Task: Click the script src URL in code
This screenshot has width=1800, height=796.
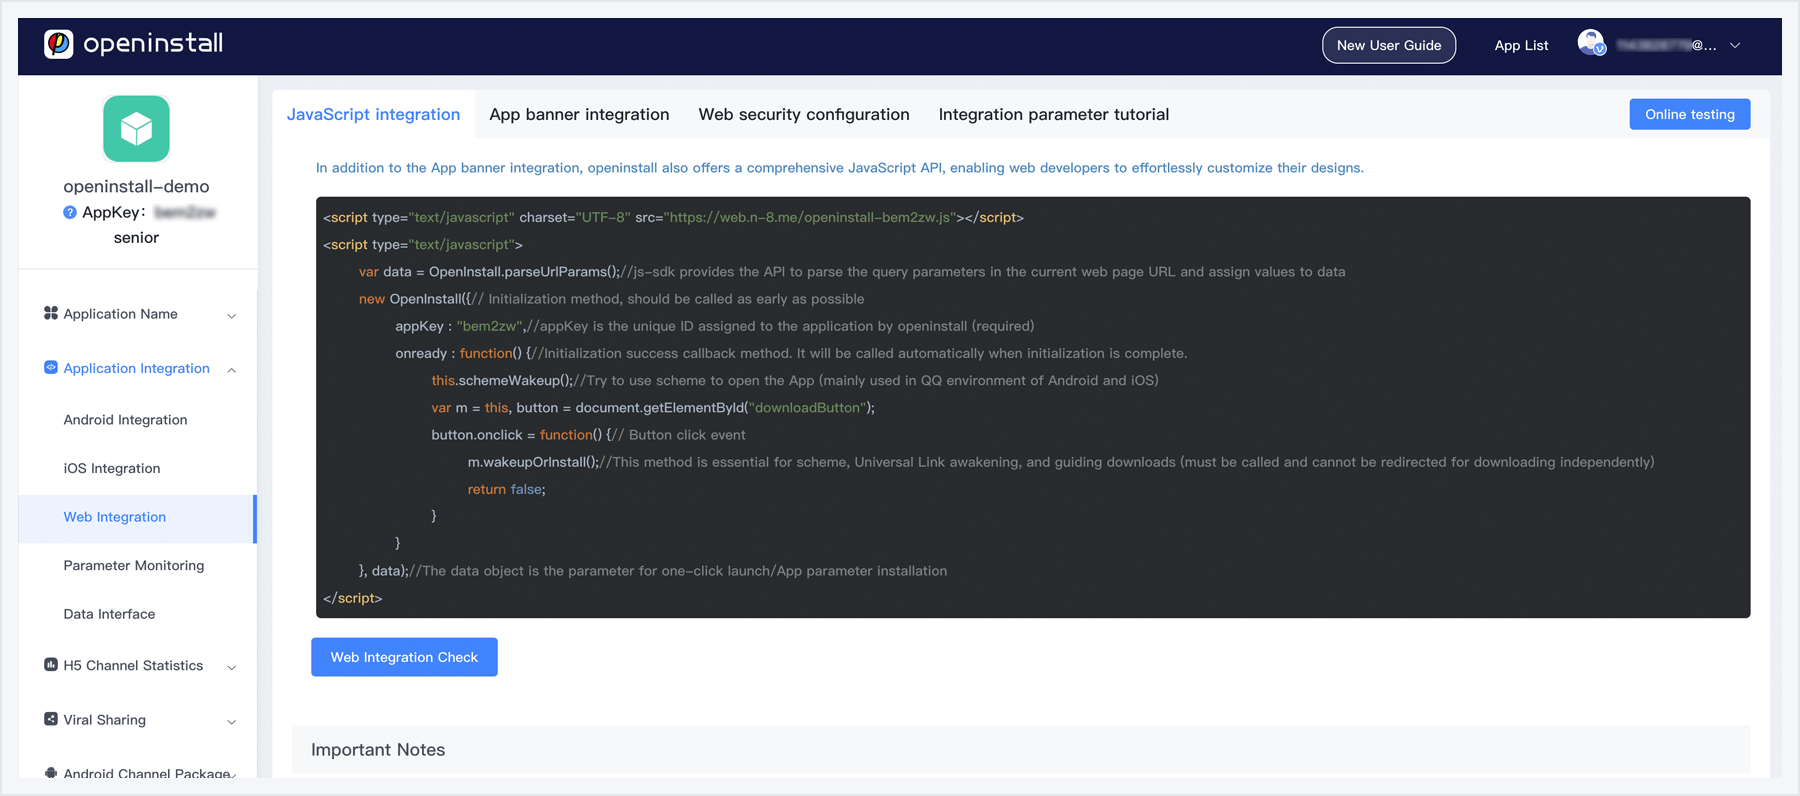Action: pyautogui.click(x=809, y=217)
